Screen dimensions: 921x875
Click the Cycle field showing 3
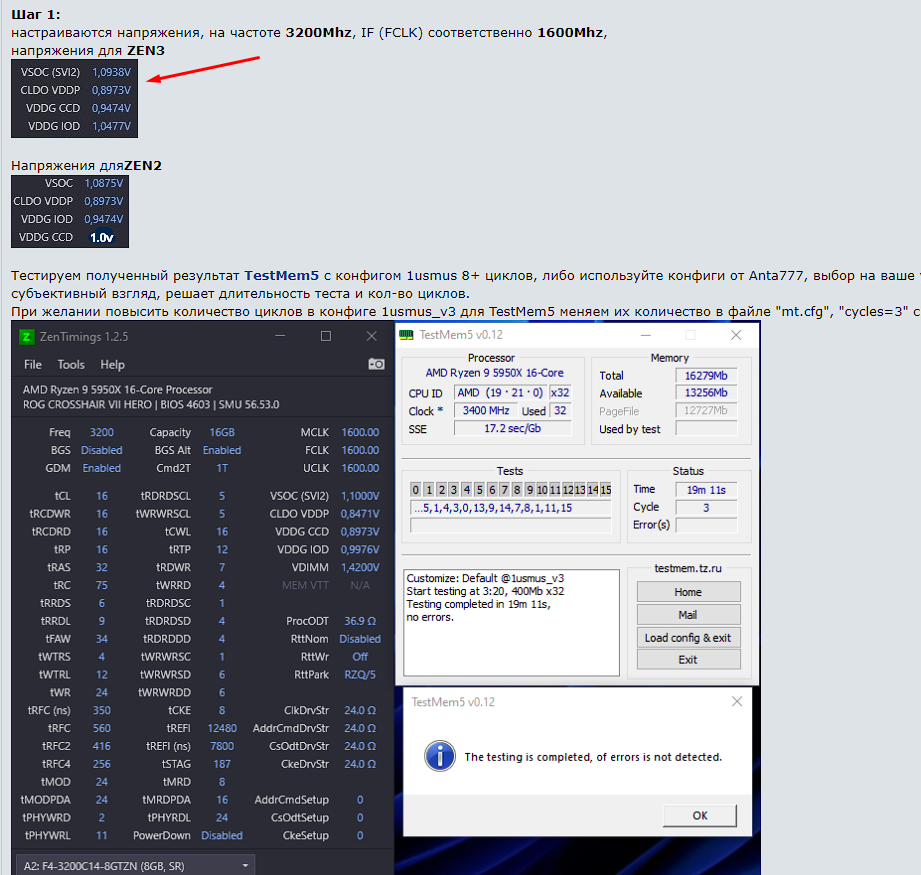click(706, 507)
